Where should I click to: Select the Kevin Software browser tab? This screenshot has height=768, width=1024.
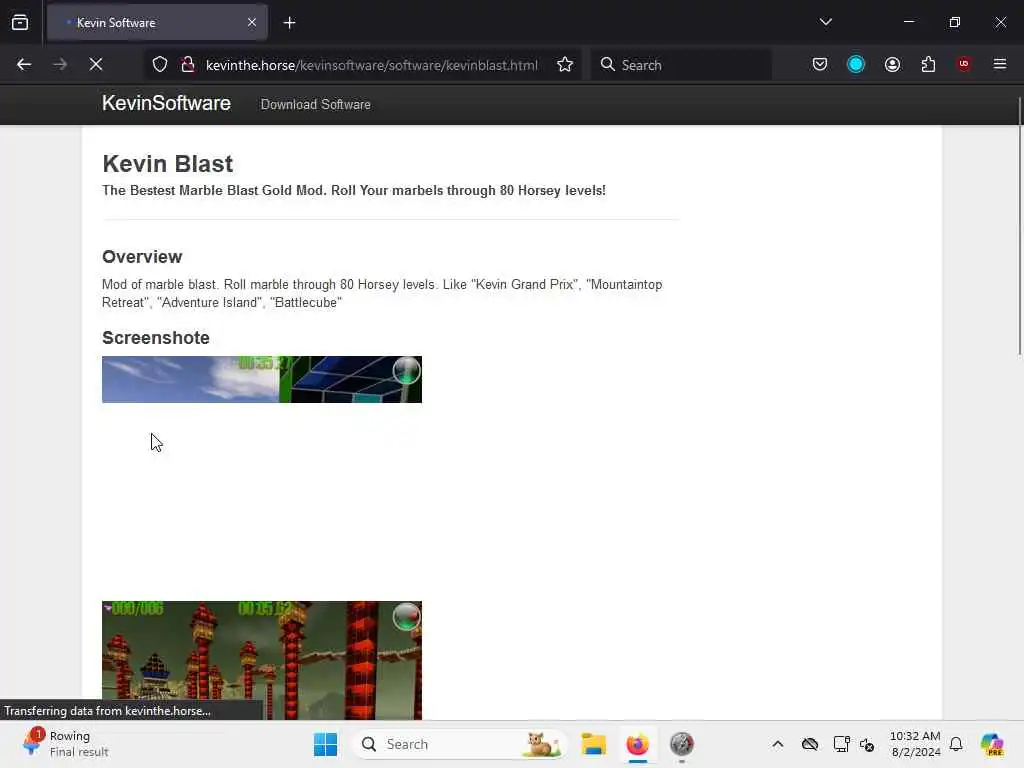pos(157,23)
